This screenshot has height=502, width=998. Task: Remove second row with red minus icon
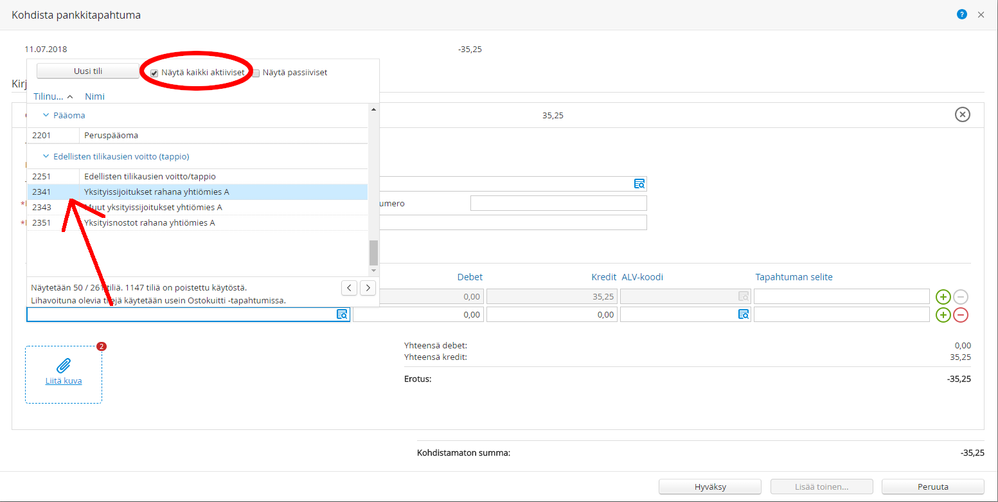point(960,314)
